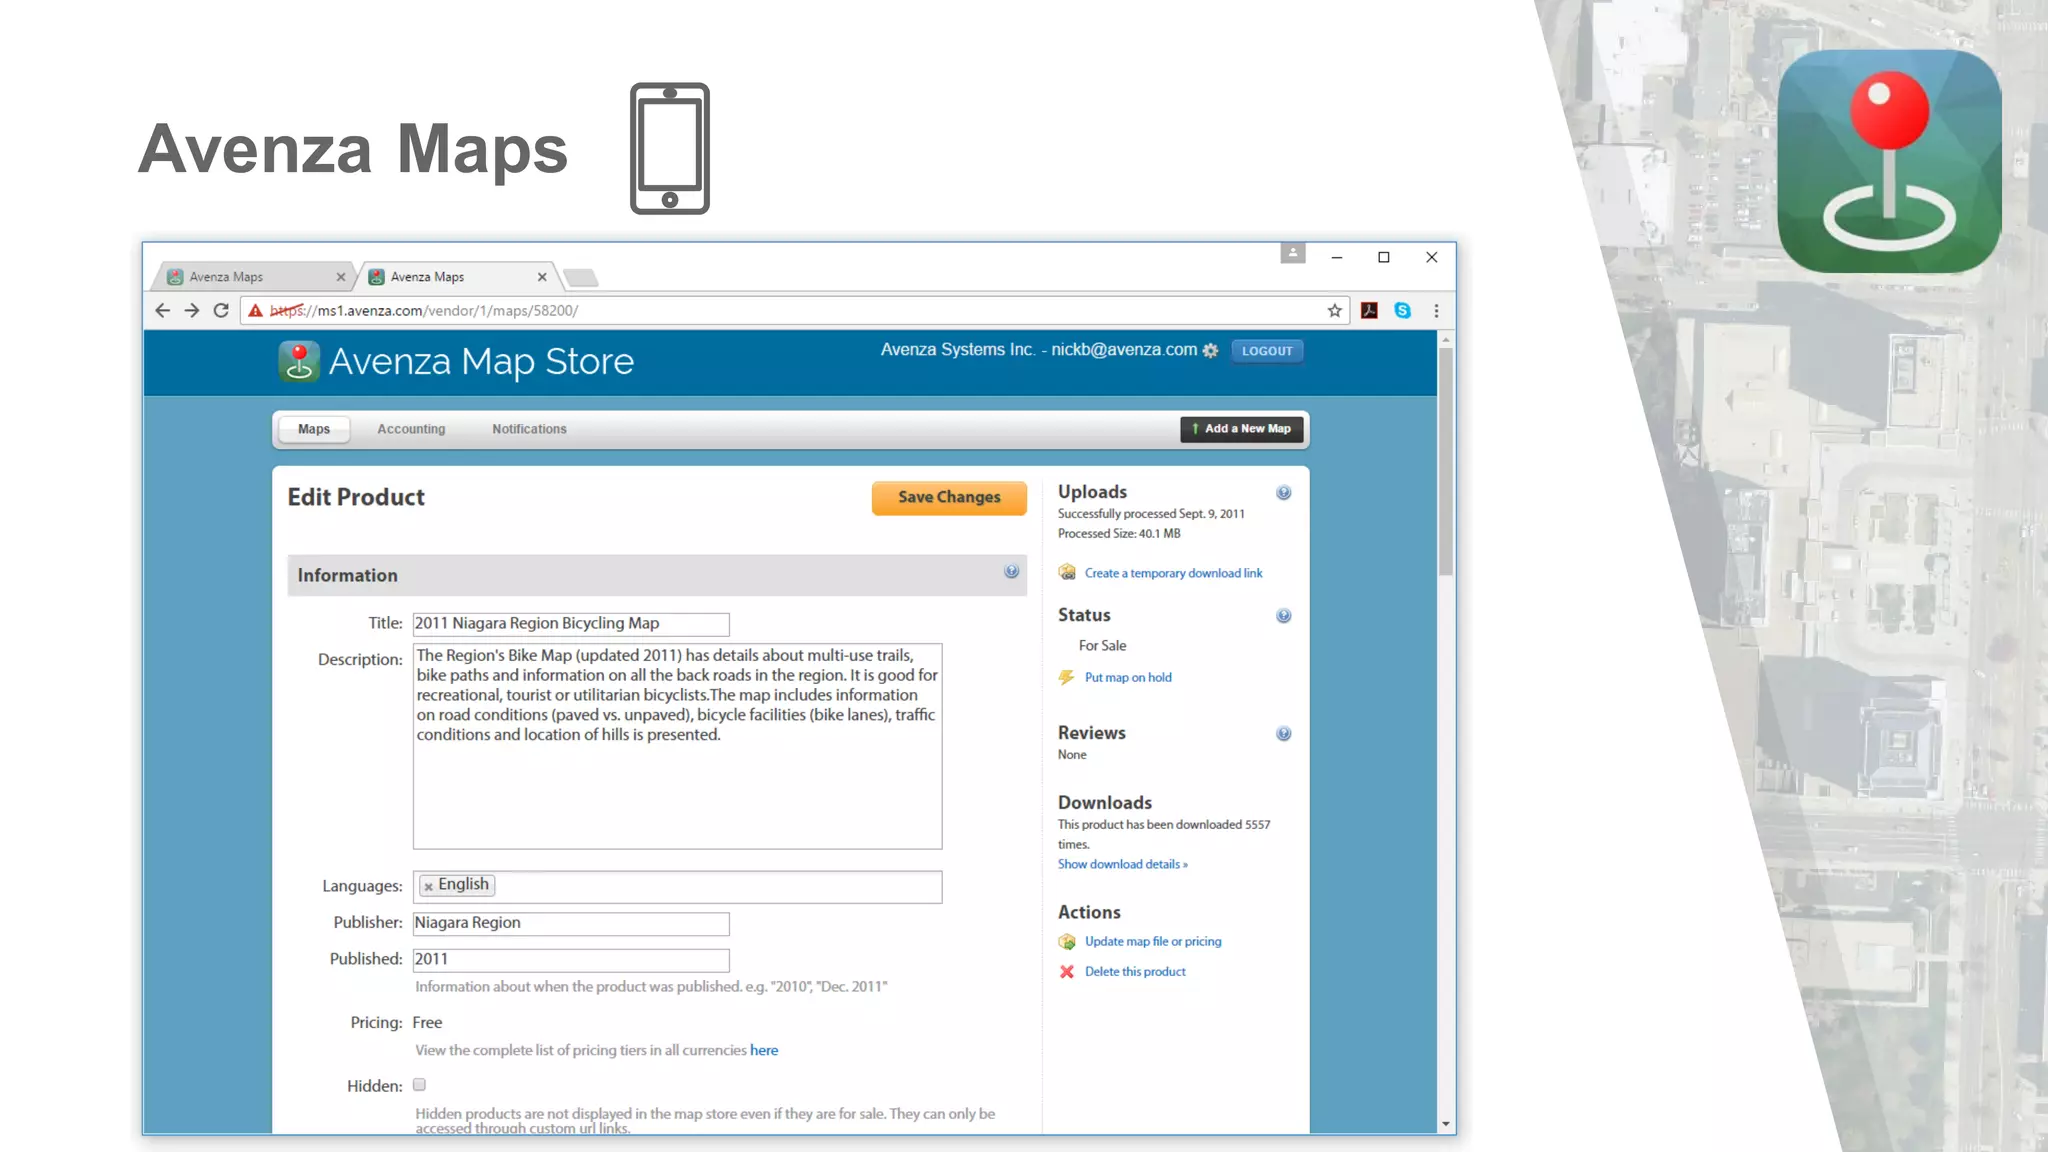Click the account settings gear icon
Viewport: 2048px width, 1152px height.
(x=1211, y=351)
